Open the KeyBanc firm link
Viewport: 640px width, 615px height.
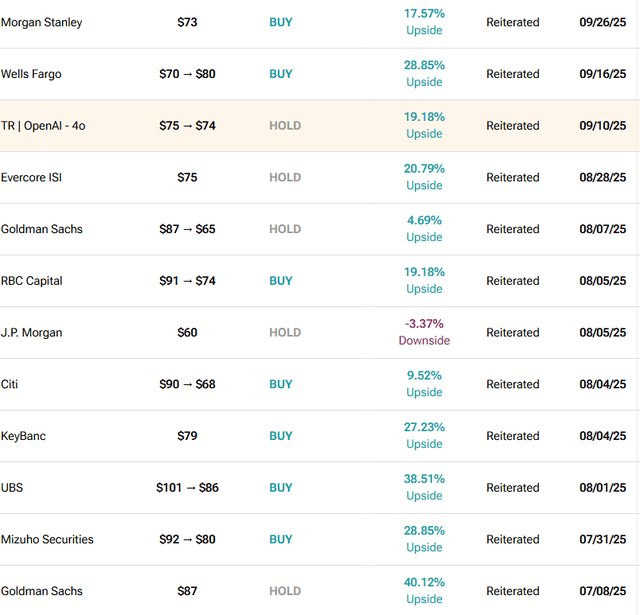tap(24, 436)
